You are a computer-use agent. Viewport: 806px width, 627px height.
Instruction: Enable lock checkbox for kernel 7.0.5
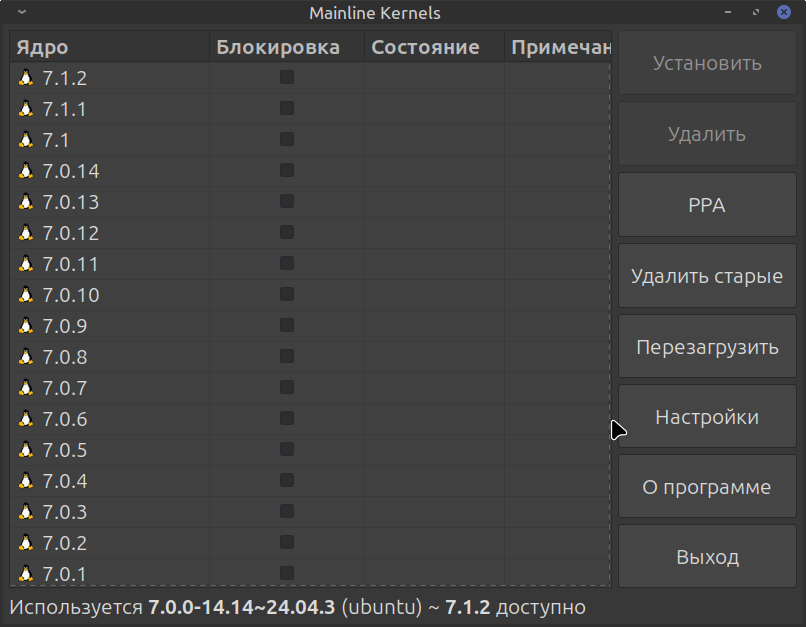tap(287, 449)
